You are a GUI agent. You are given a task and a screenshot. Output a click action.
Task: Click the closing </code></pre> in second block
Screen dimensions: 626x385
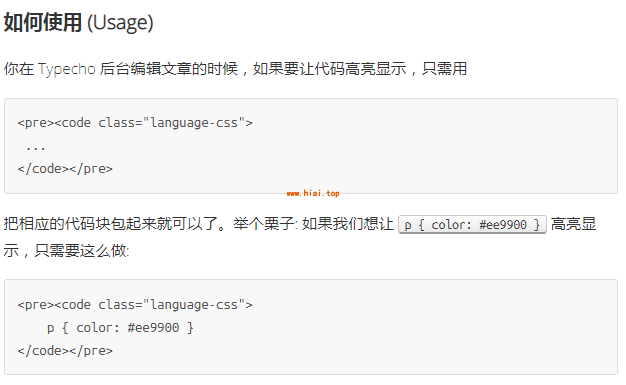click(x=65, y=351)
